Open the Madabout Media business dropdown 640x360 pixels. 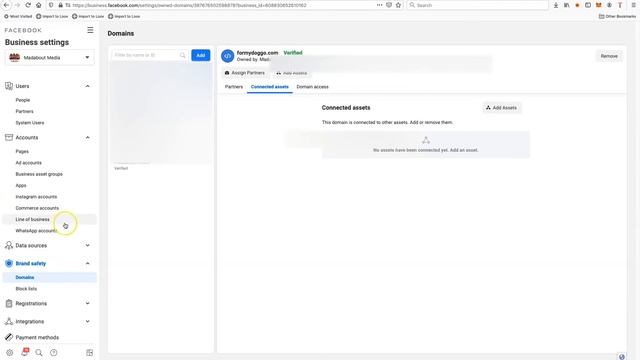click(x=49, y=58)
